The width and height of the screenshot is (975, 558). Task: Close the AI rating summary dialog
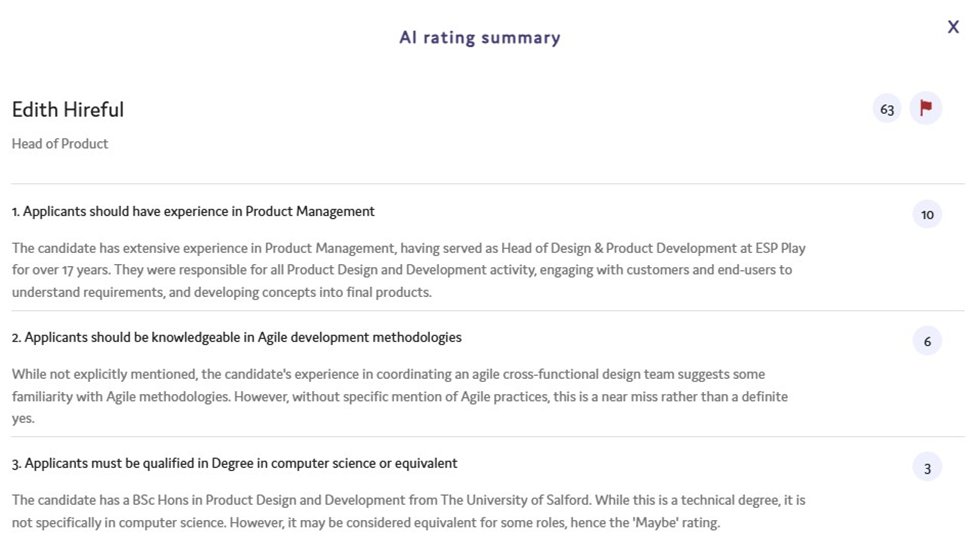tap(953, 27)
